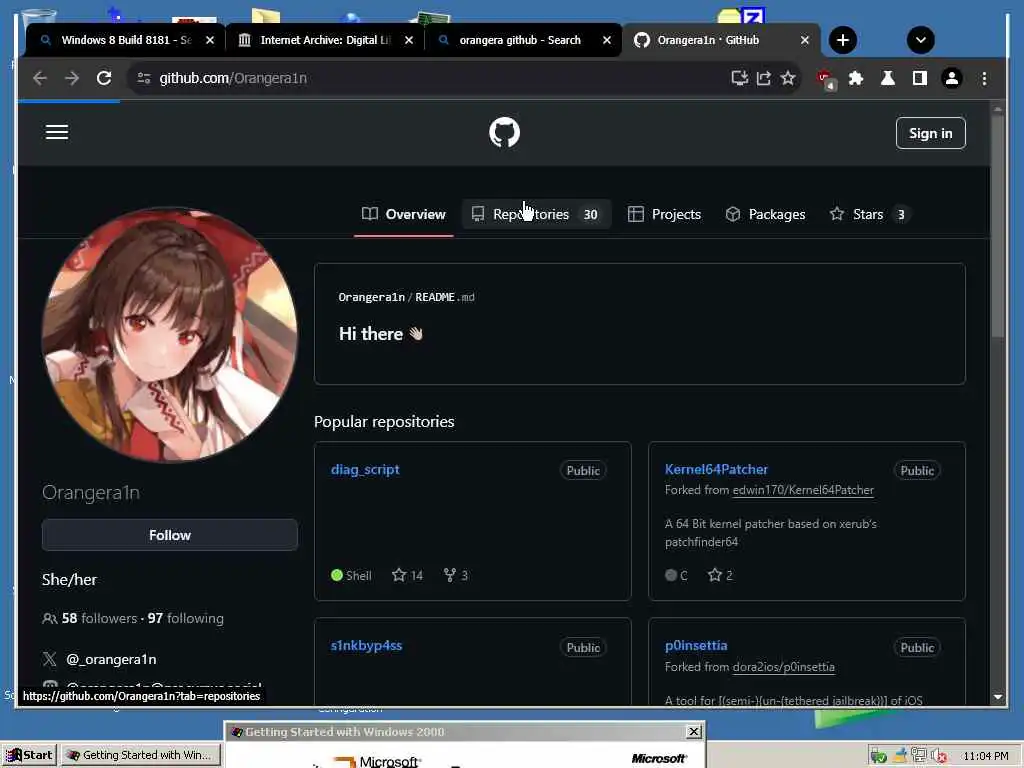Viewport: 1024px width, 768px height.
Task: Close the Getting Started with Windows 2000 window
Action: pyautogui.click(x=694, y=732)
